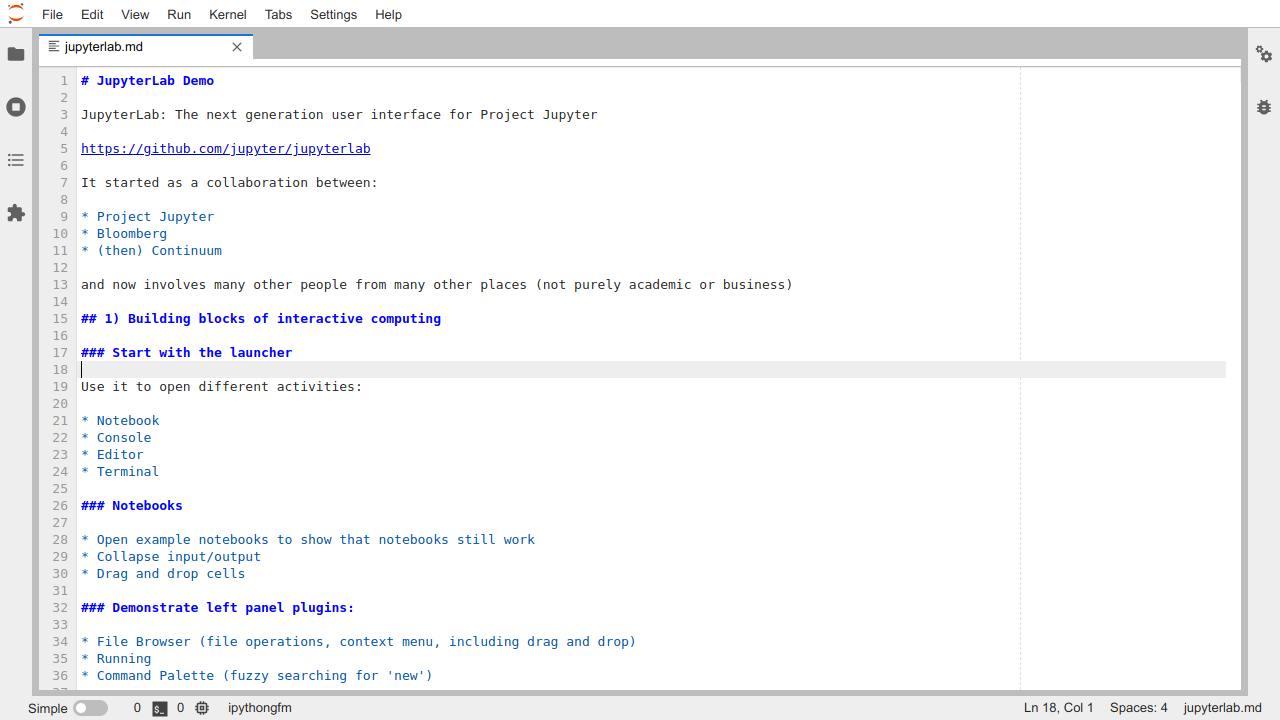This screenshot has width=1280, height=720.
Task: Click the '* Console' list line
Action: (x=116, y=437)
